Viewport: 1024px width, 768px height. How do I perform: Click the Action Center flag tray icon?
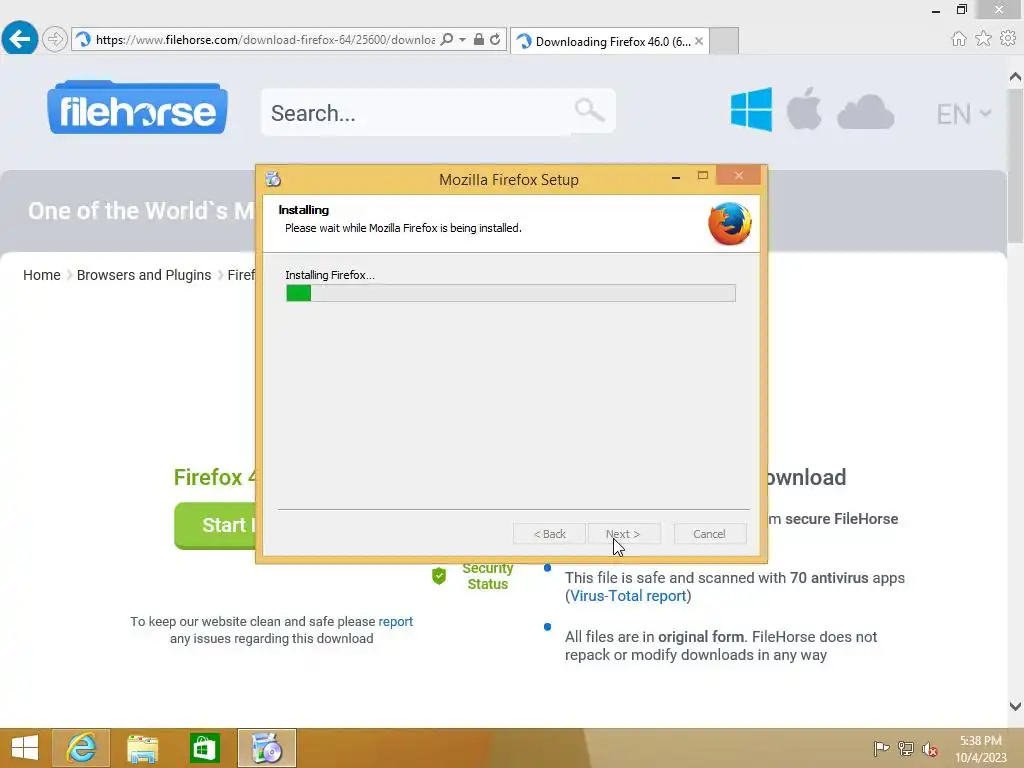point(881,748)
